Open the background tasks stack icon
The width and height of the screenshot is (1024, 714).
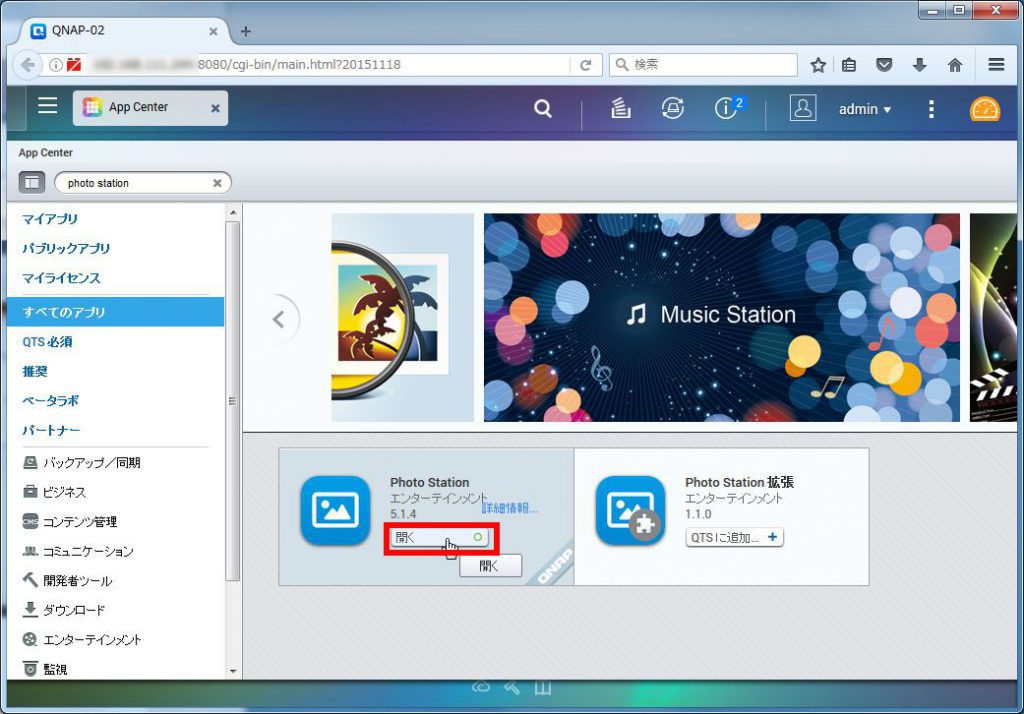620,108
